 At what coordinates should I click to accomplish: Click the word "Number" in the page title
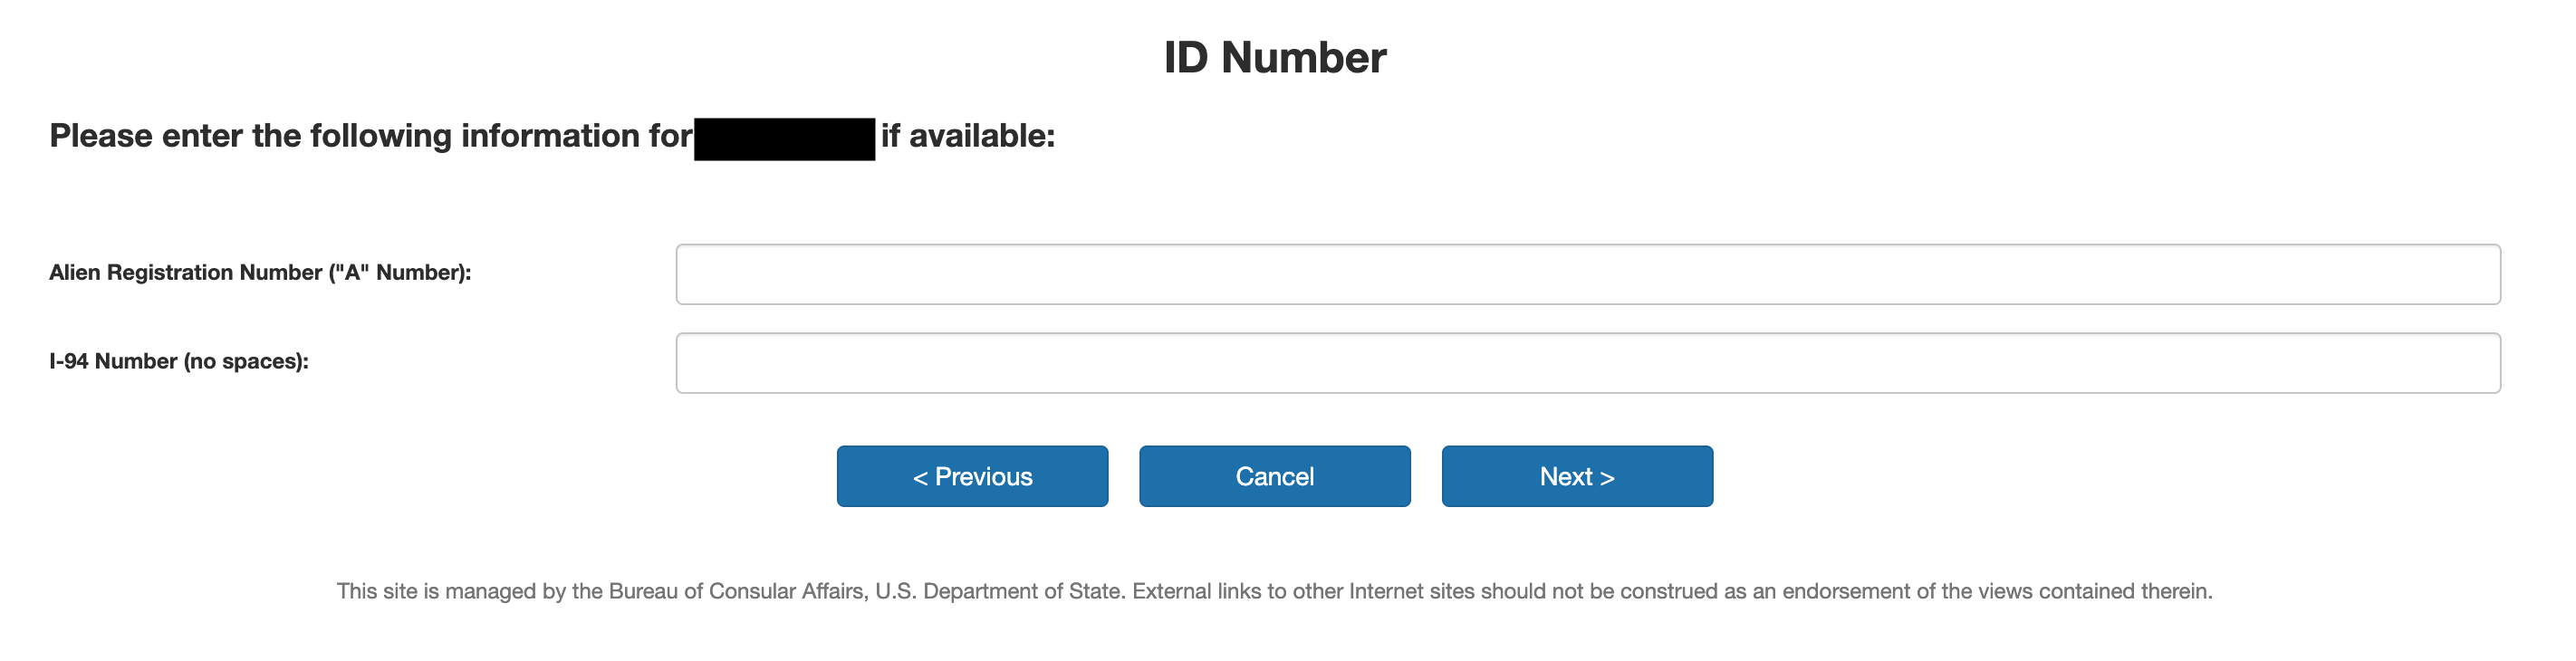(1303, 57)
